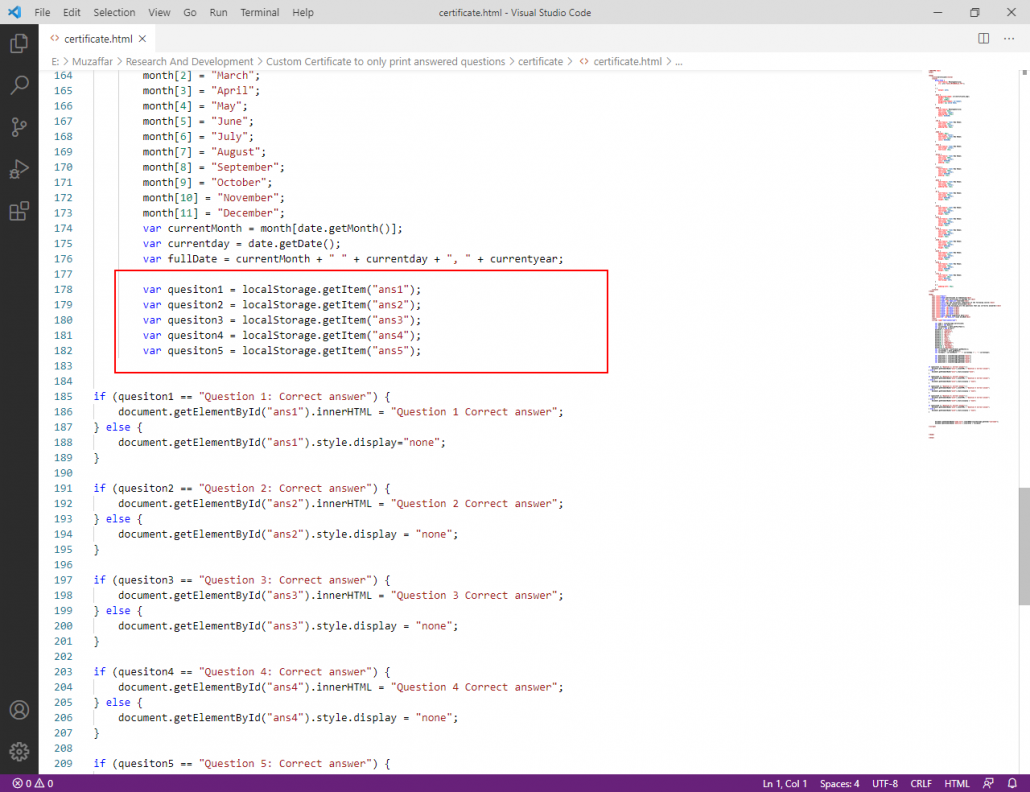Open the Source Control view
1030x792 pixels.
click(19, 127)
